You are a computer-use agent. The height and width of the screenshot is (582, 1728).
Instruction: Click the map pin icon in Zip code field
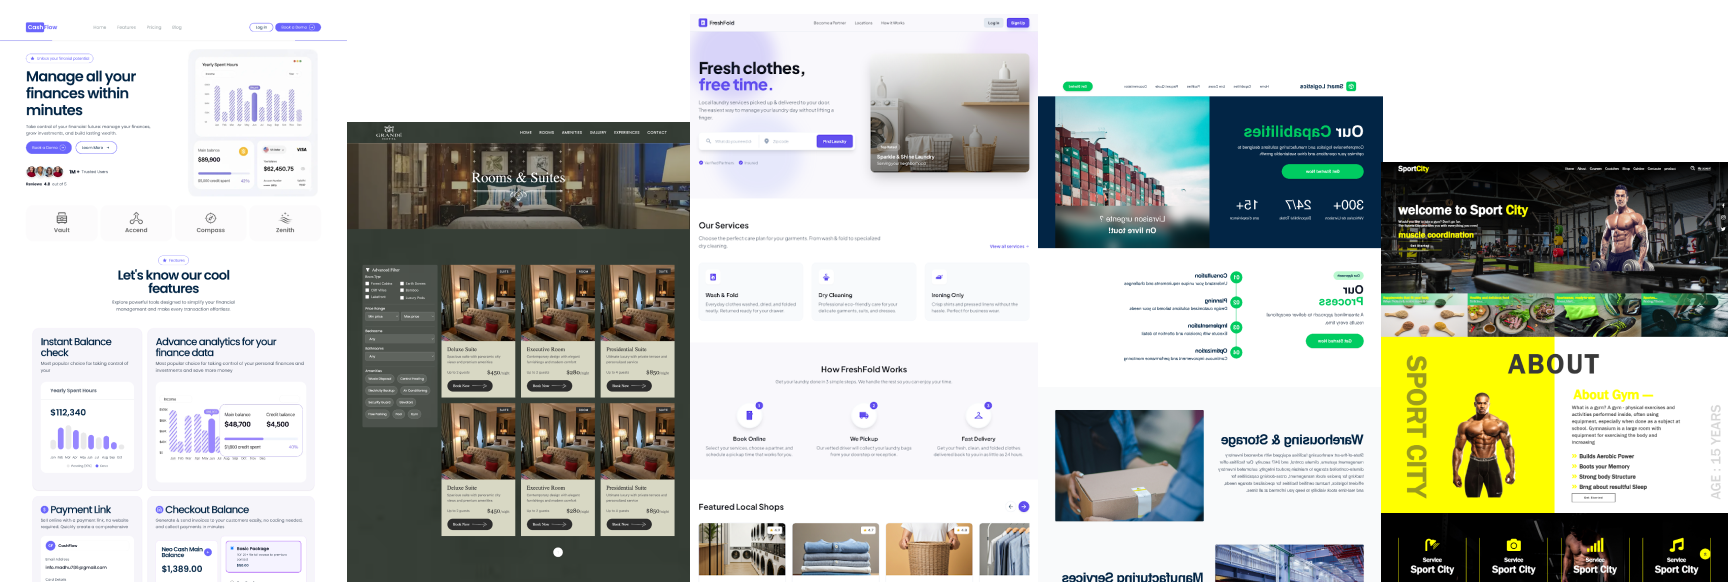tap(767, 141)
